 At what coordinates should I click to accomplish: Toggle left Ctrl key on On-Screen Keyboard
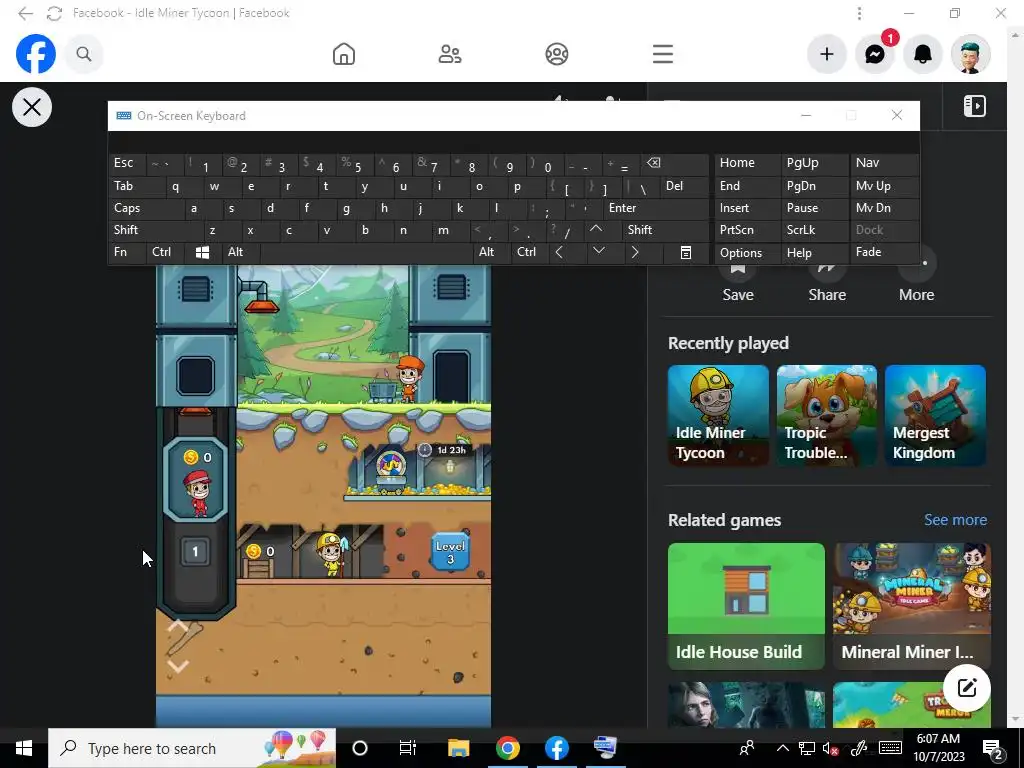(x=166, y=252)
